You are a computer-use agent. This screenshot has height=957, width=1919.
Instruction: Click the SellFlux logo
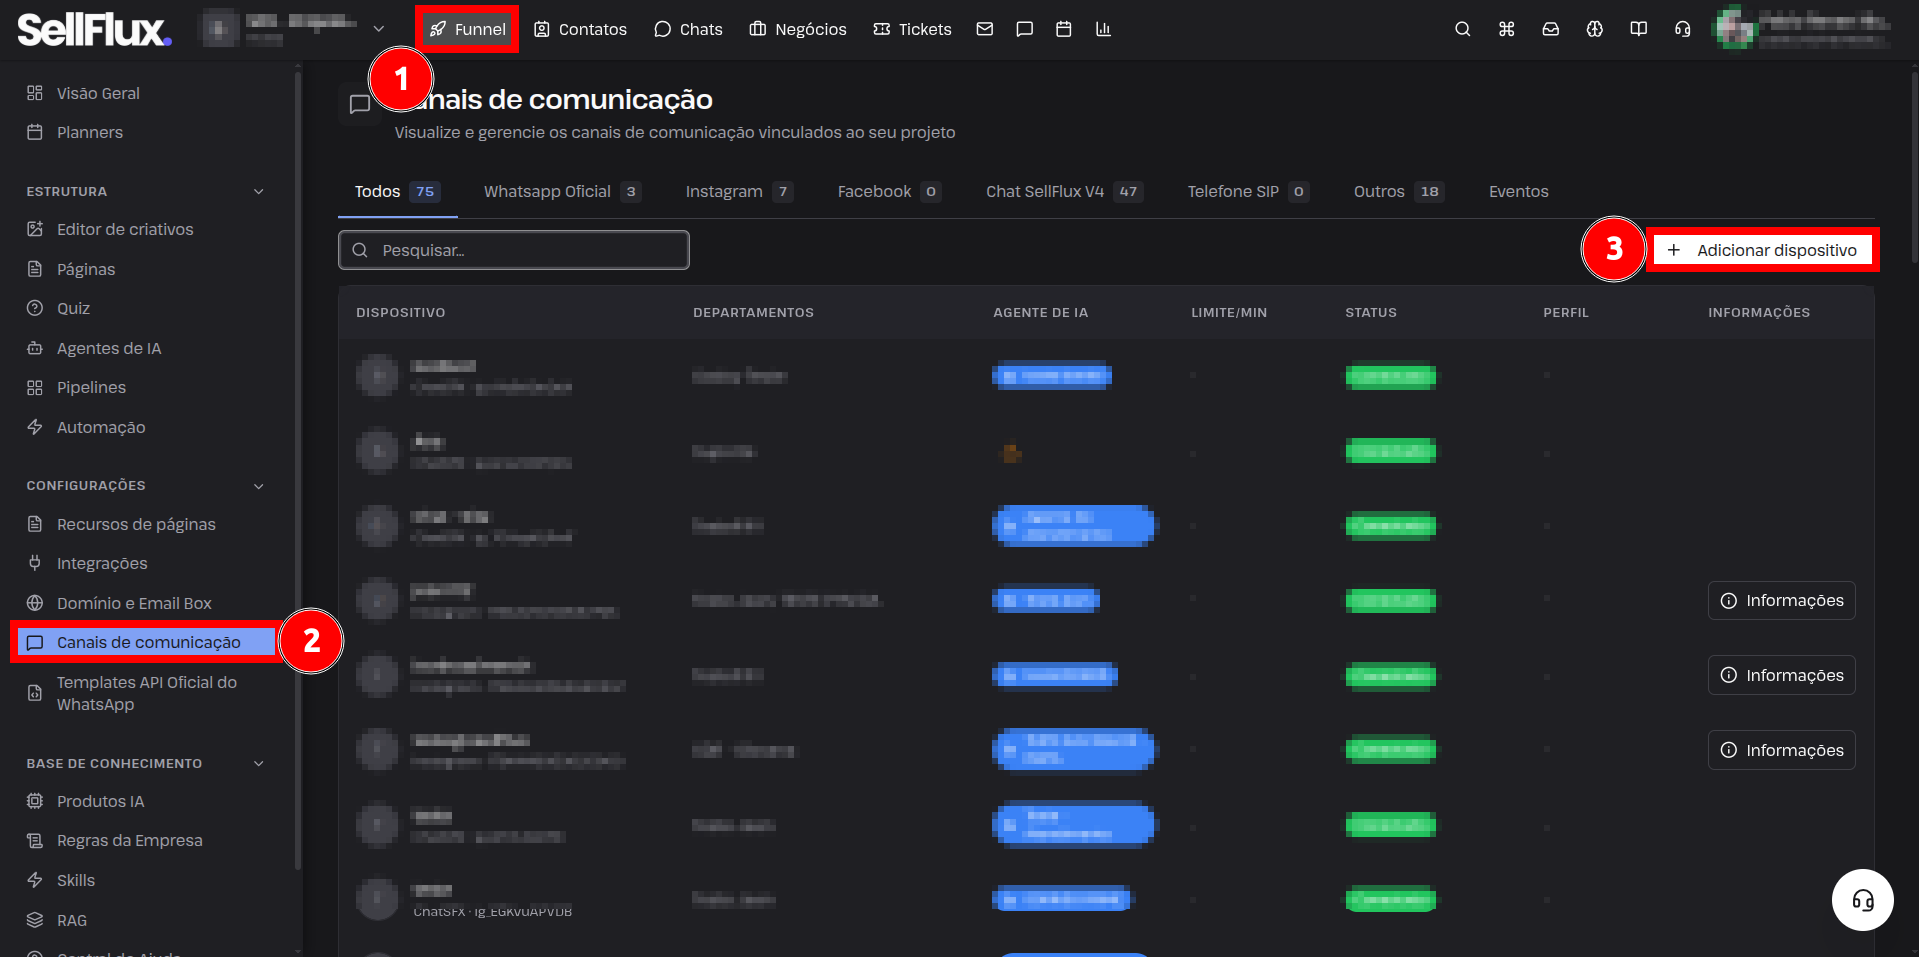click(x=94, y=29)
